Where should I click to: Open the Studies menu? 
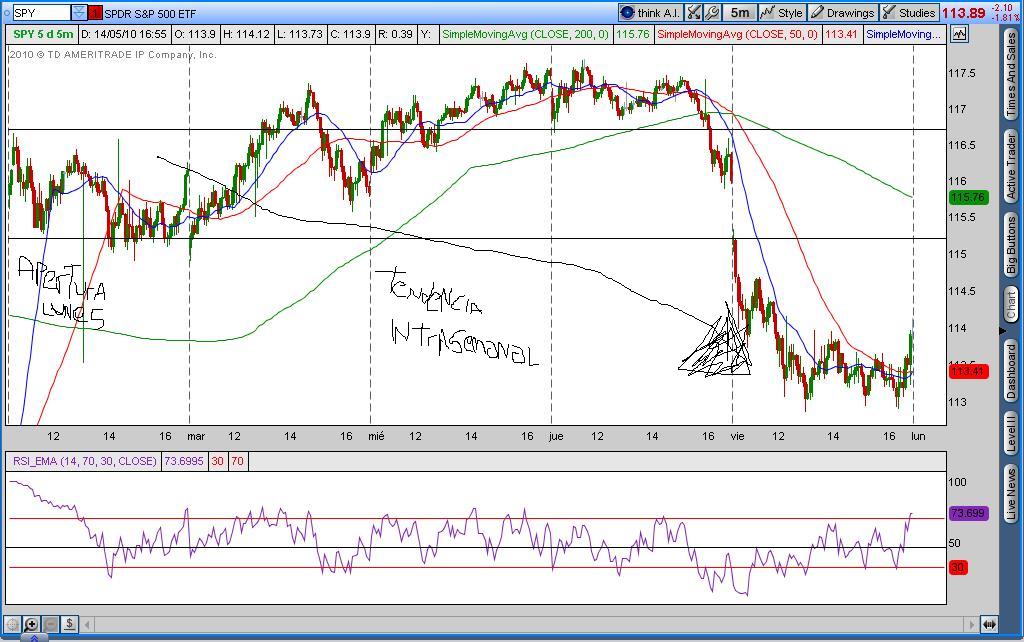[x=909, y=13]
